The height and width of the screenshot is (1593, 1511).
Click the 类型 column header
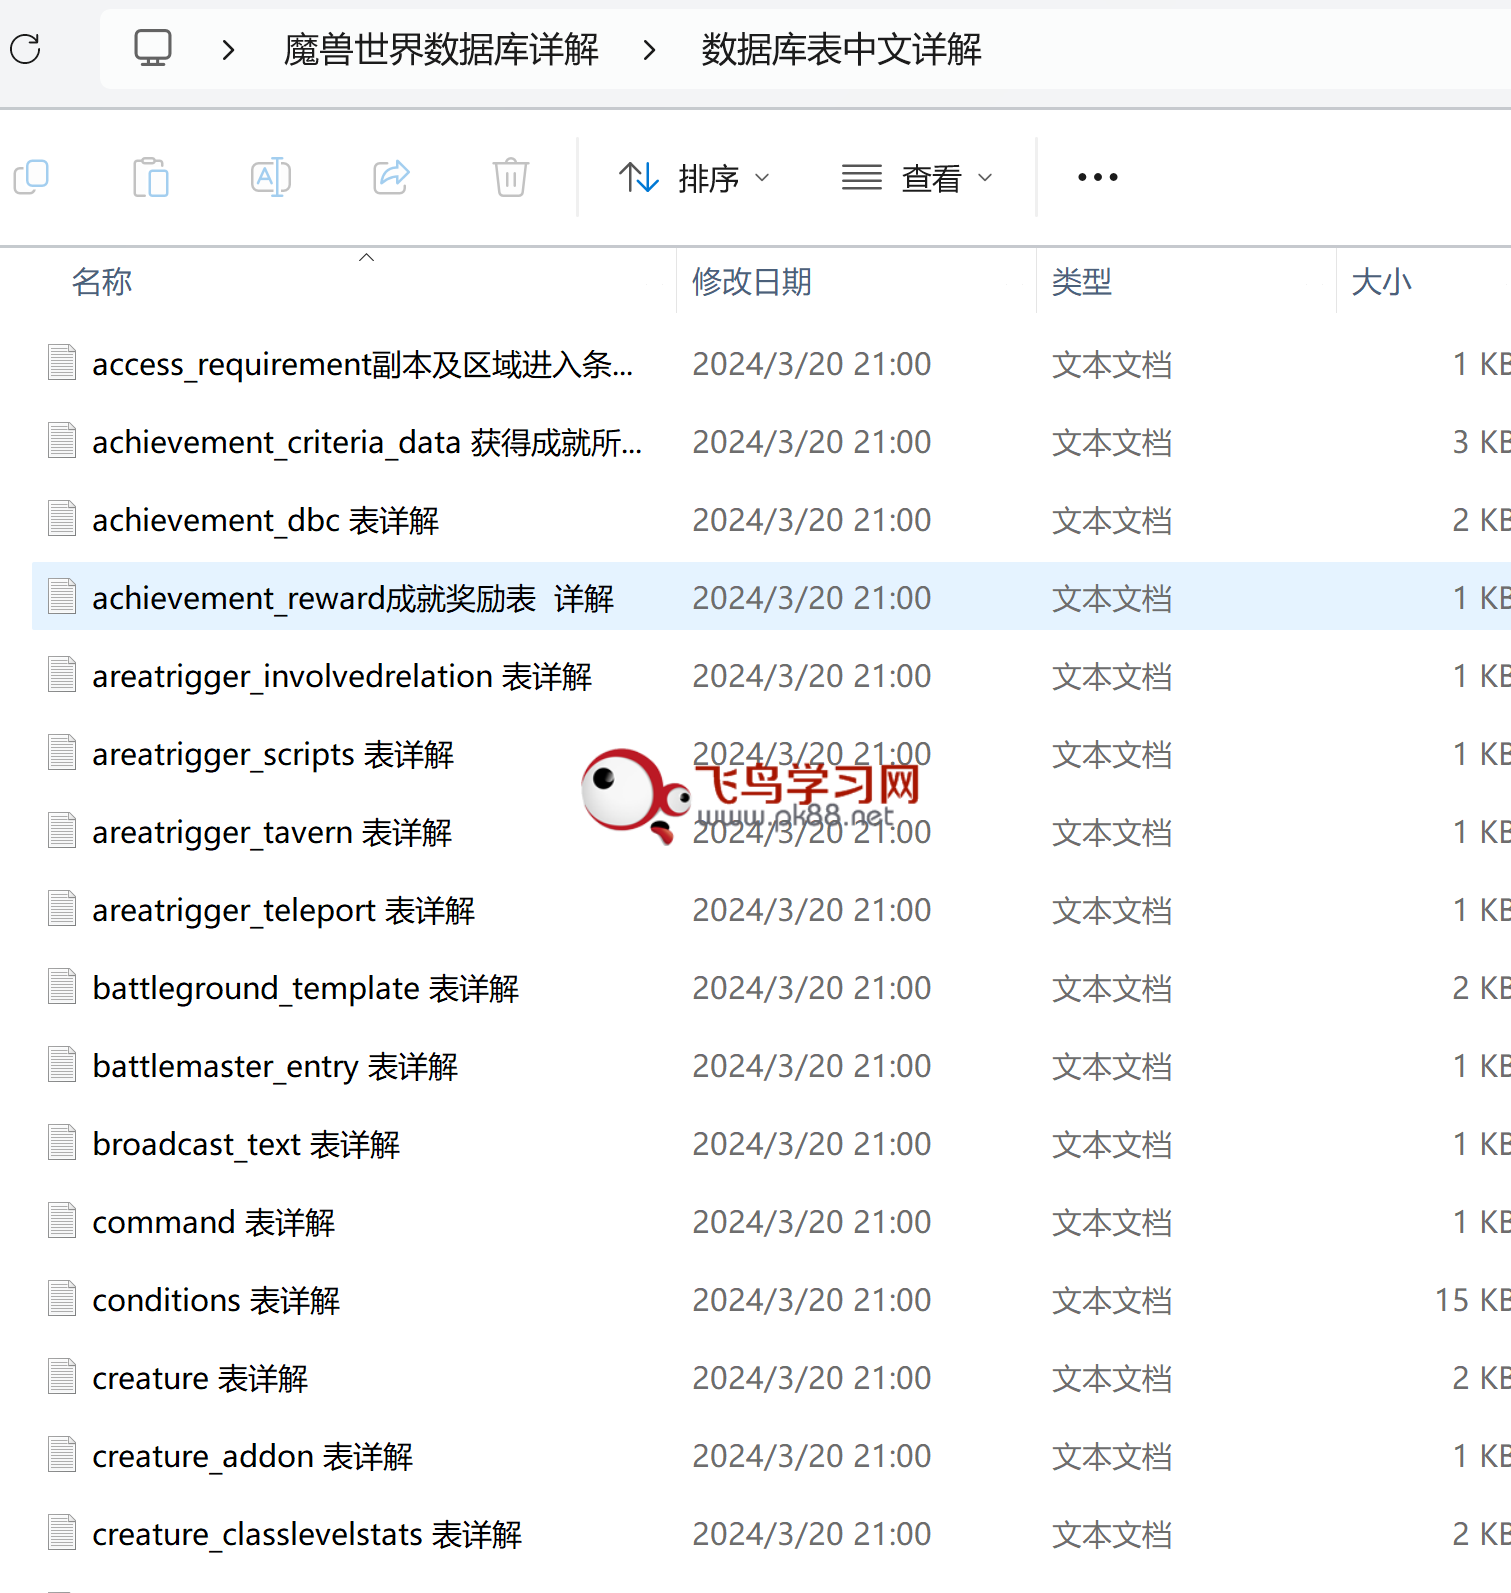pos(1082,282)
